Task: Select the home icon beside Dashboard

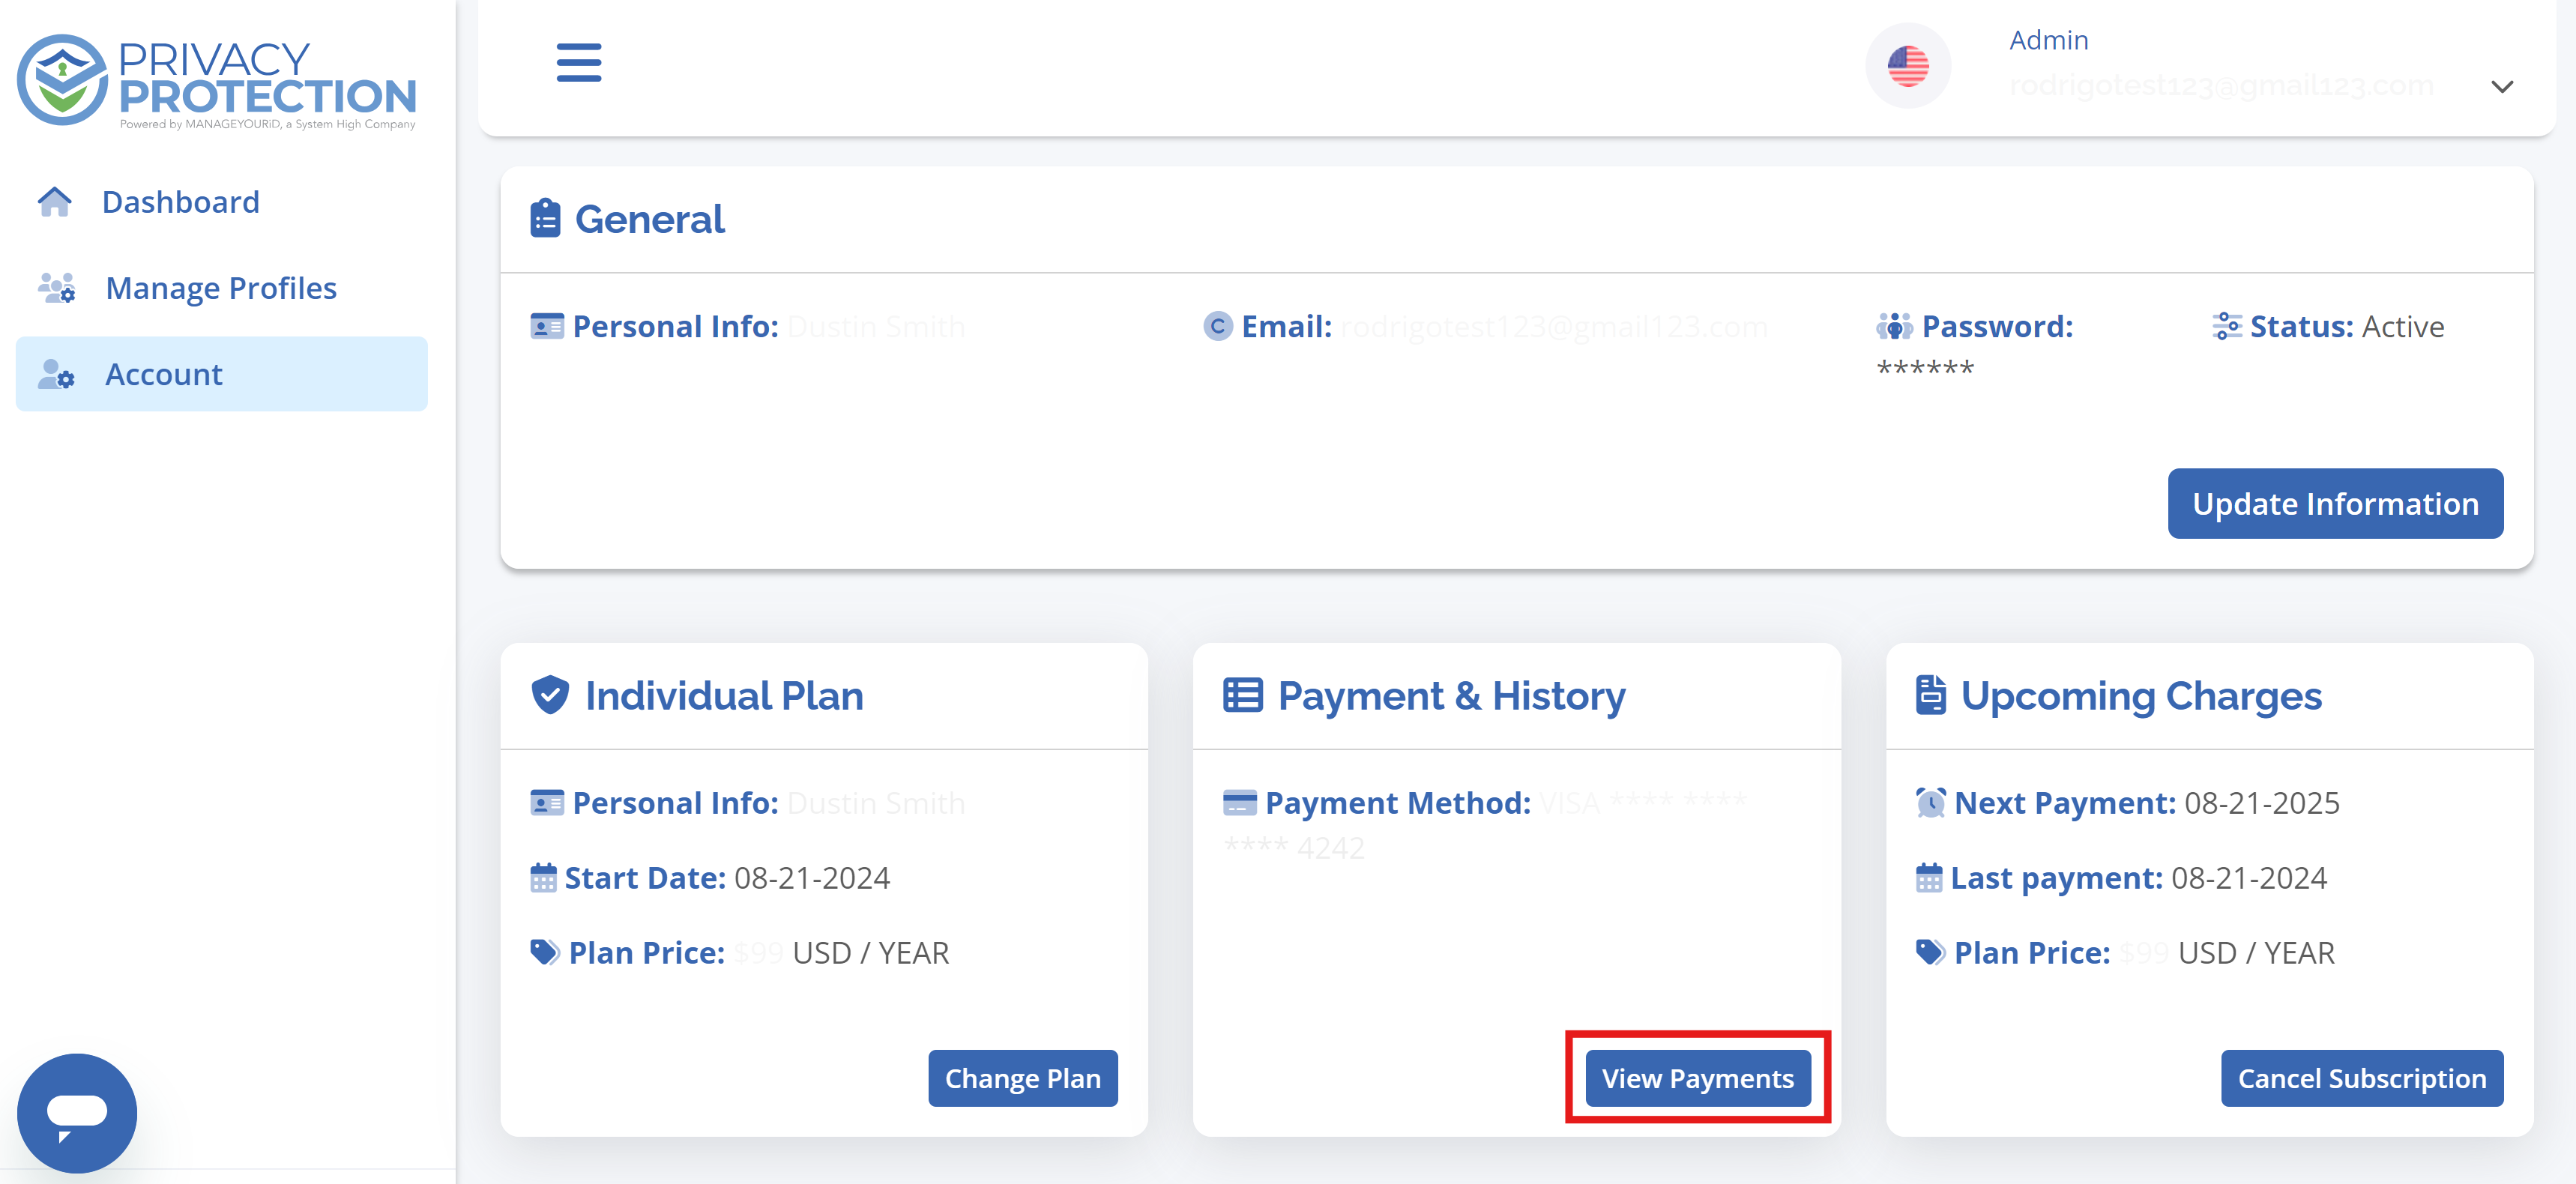Action: pyautogui.click(x=55, y=201)
